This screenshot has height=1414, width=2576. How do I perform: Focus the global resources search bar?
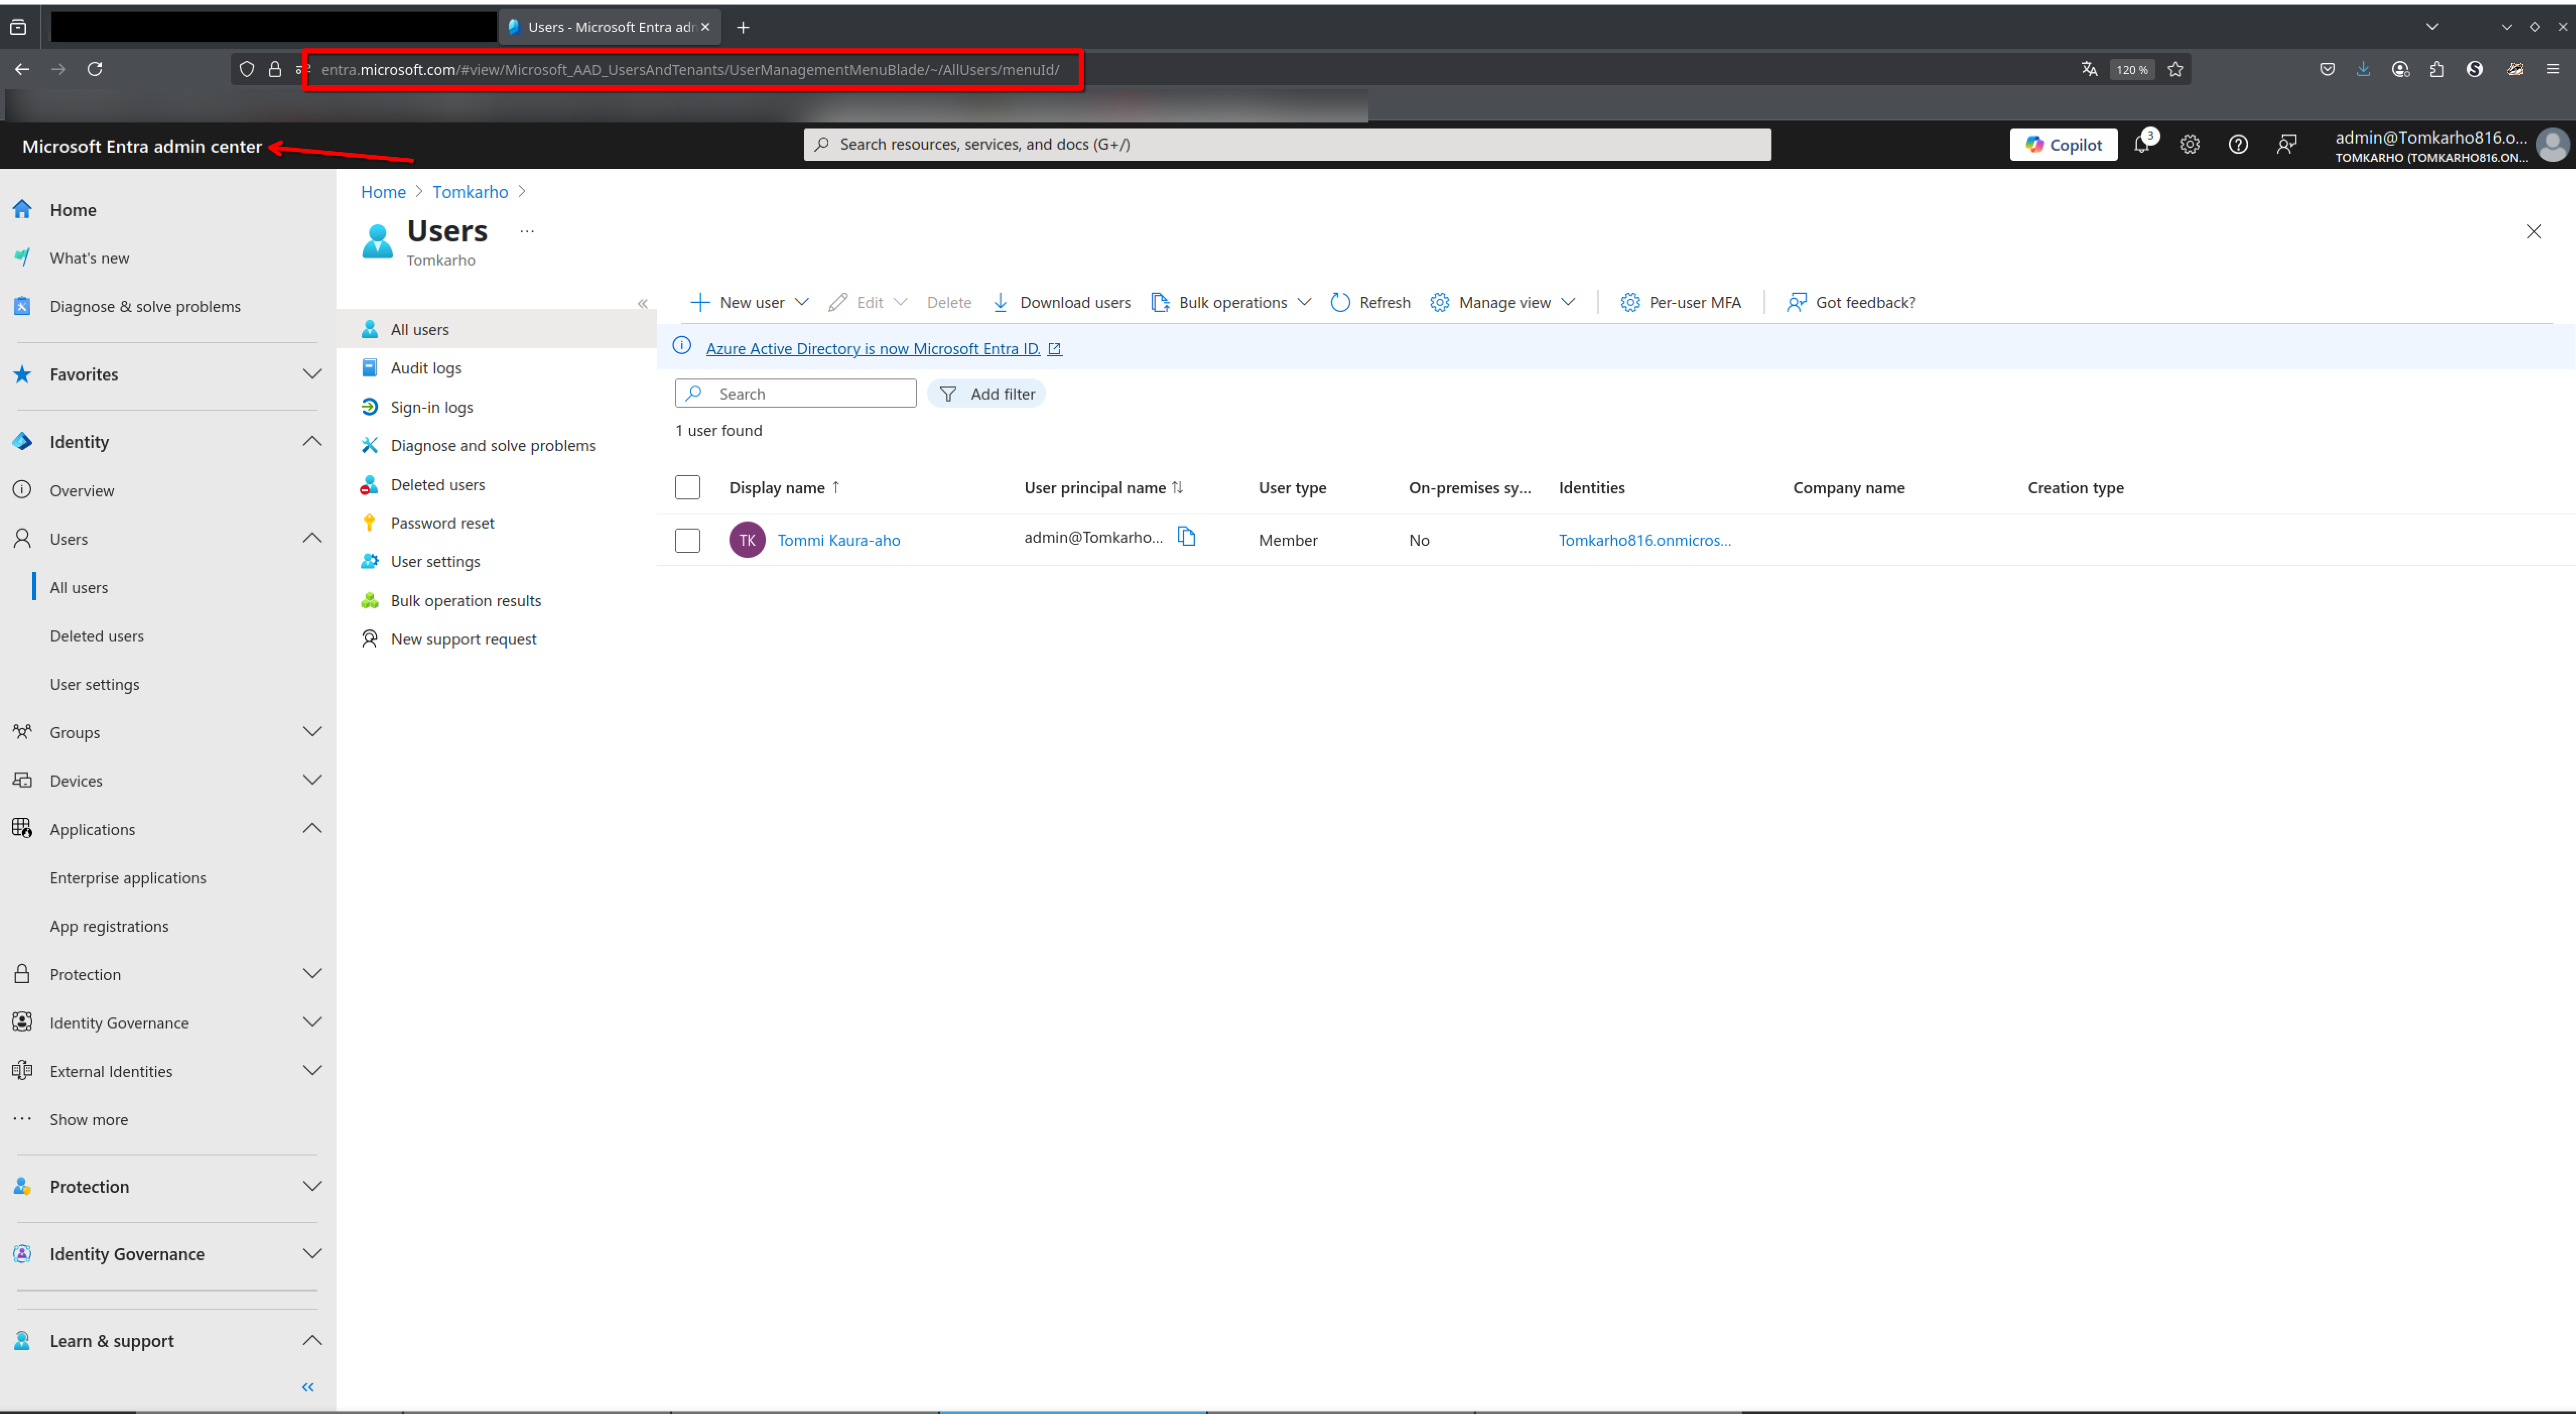1287,144
